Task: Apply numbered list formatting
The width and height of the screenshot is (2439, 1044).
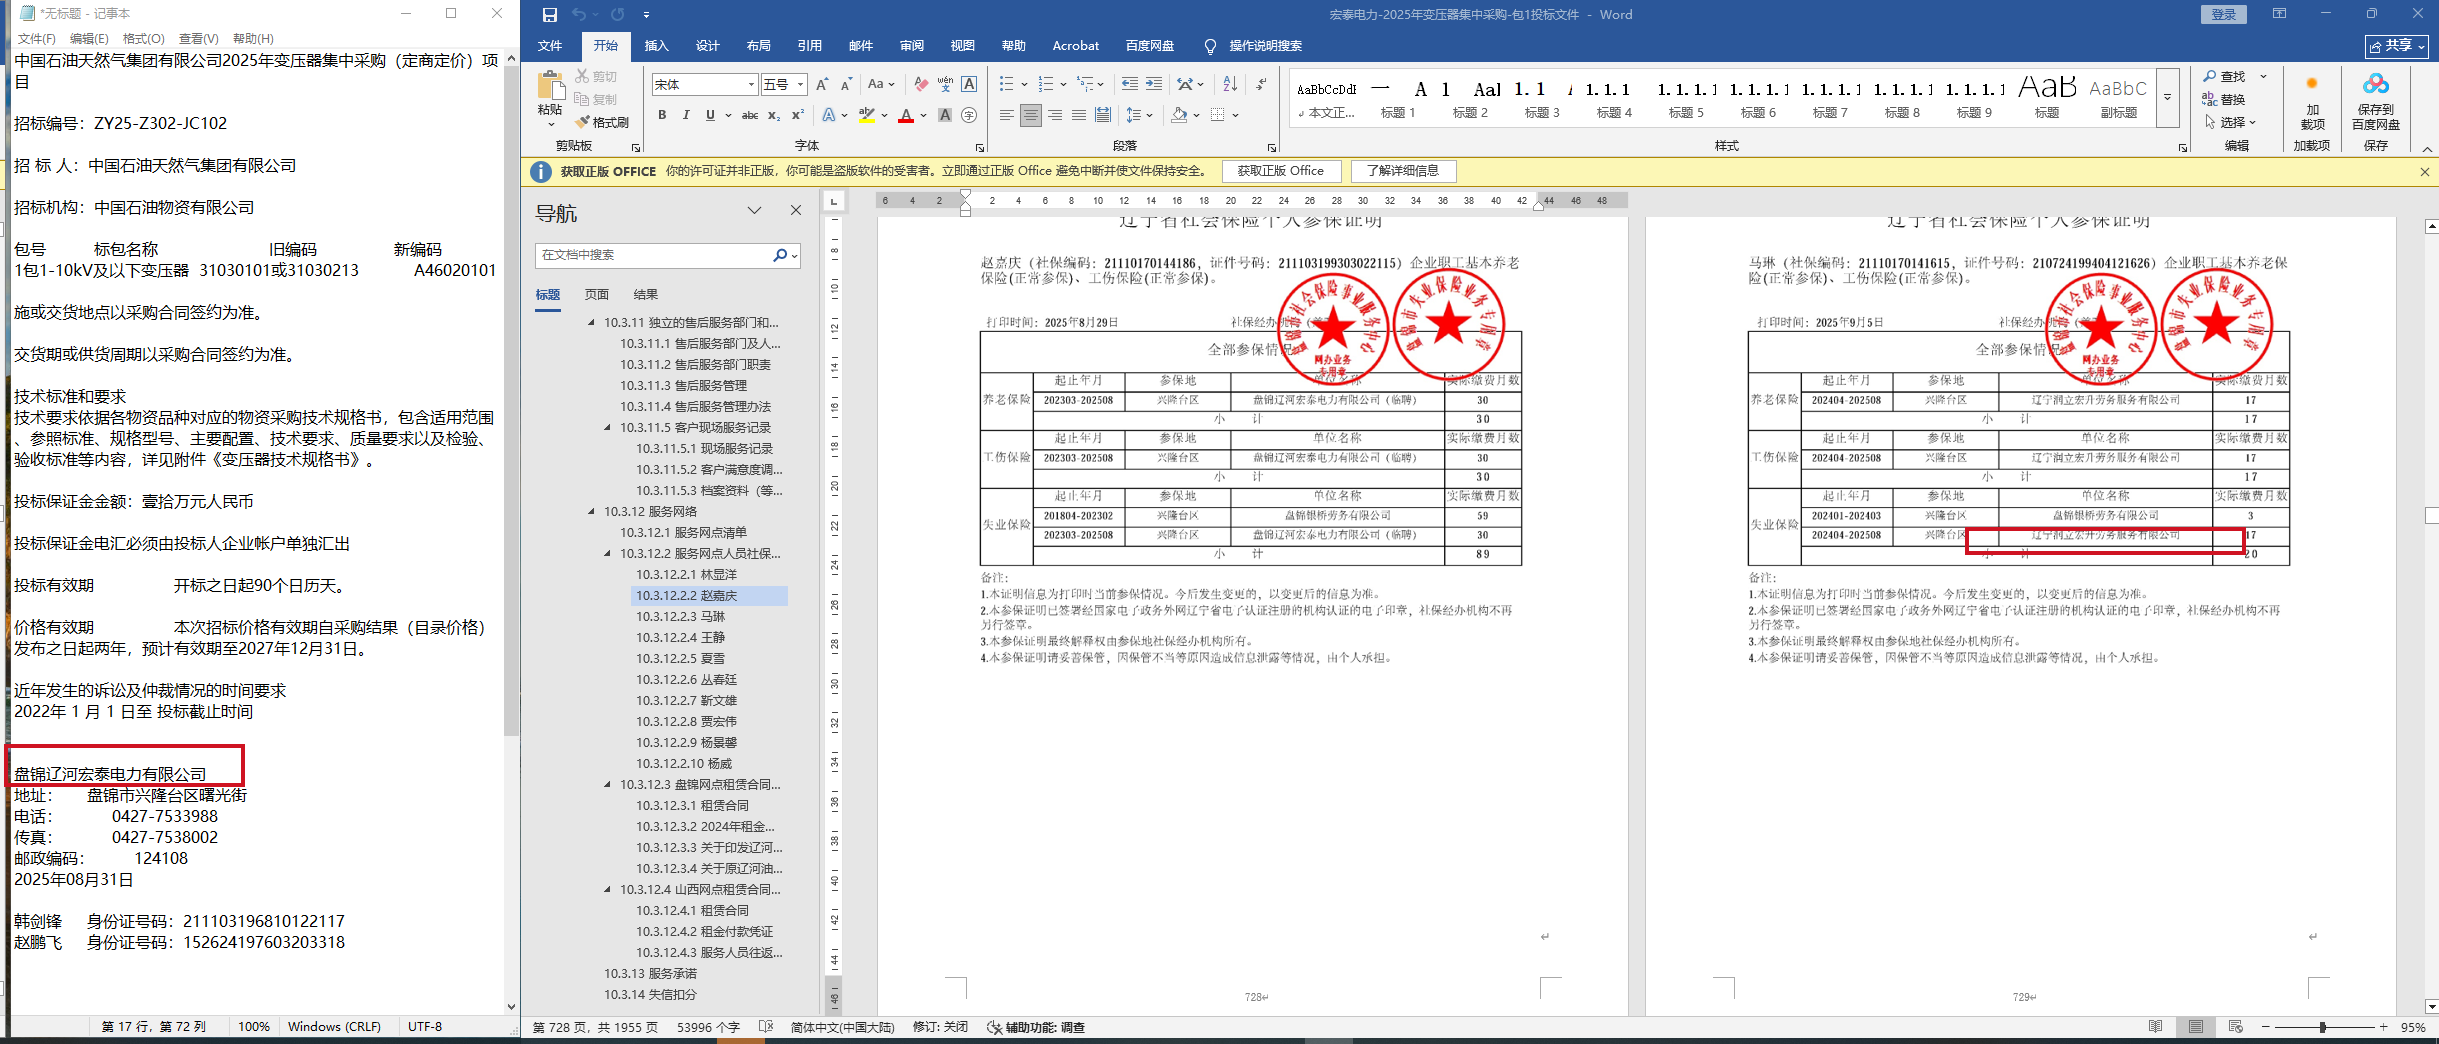Action: pyautogui.click(x=1046, y=84)
